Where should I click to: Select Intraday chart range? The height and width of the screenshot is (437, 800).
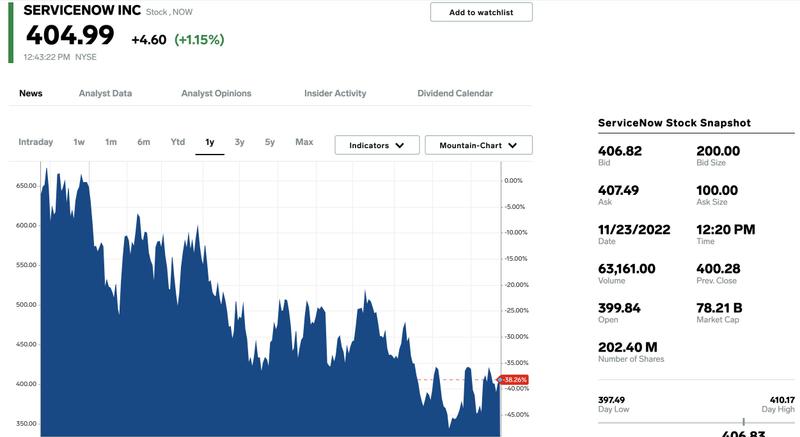coord(36,142)
